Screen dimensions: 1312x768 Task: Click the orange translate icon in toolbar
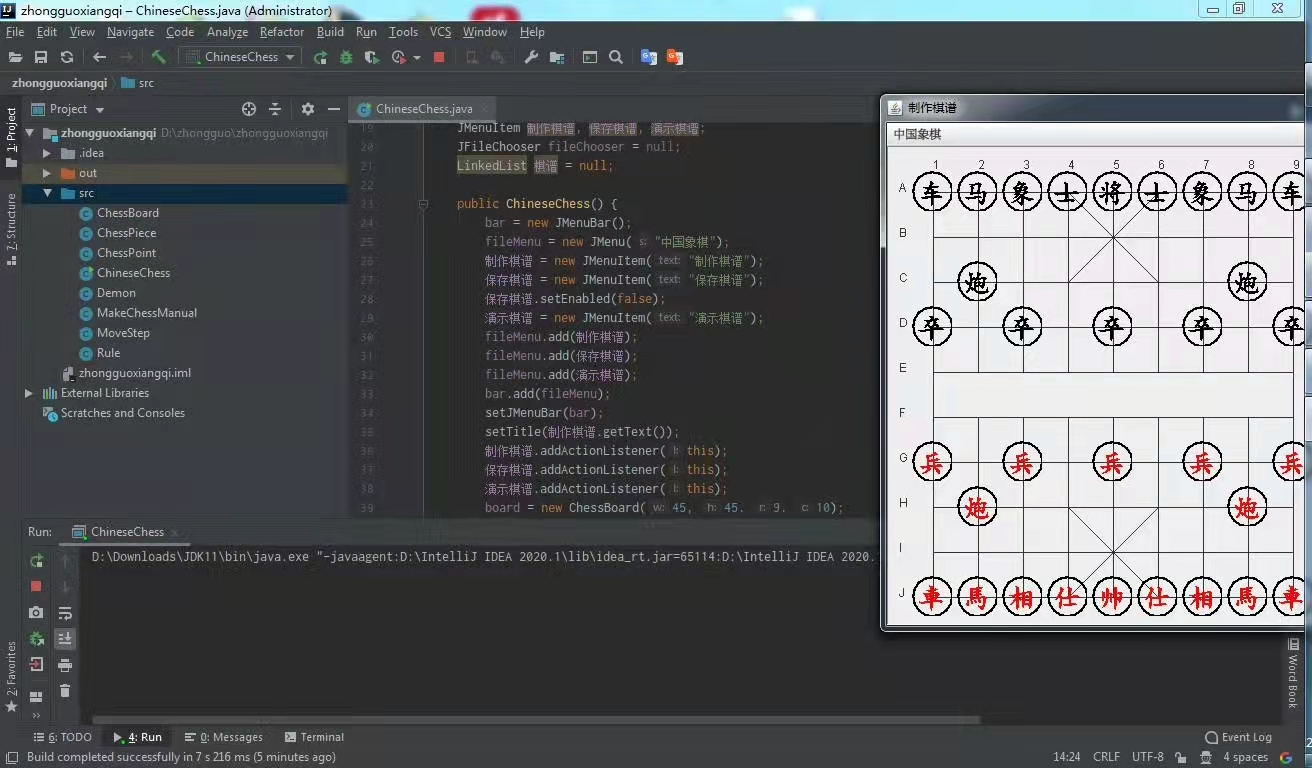pos(675,57)
